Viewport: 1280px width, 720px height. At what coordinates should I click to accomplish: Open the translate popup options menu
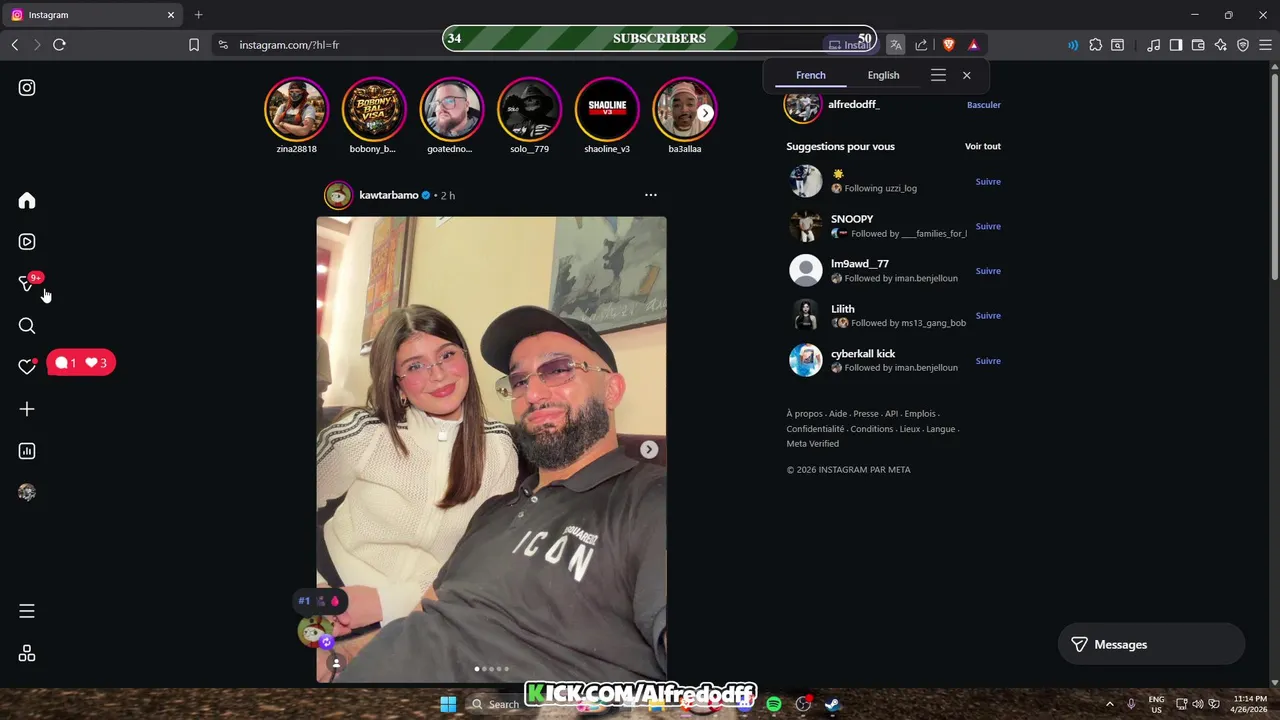click(x=938, y=75)
